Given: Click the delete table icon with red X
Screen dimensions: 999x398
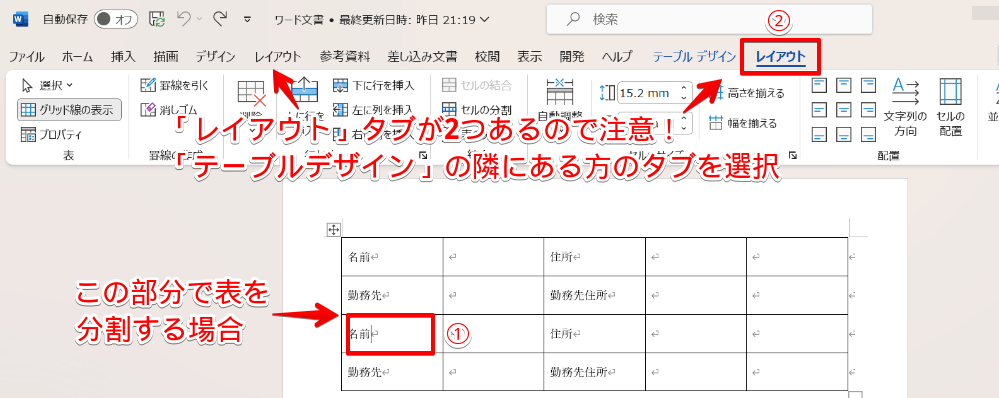Looking at the screenshot, I should click(x=251, y=94).
